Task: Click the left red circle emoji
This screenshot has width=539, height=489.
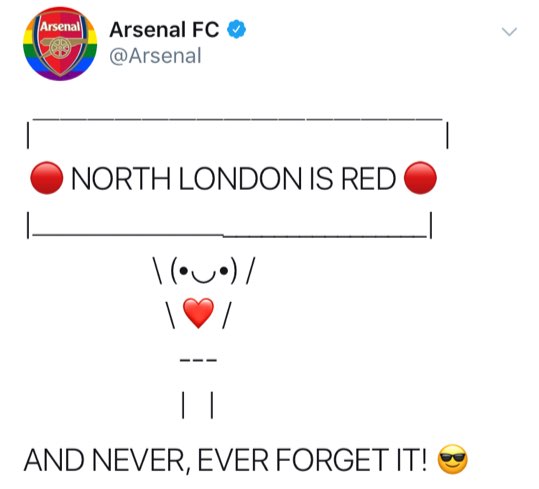Action: pos(47,178)
